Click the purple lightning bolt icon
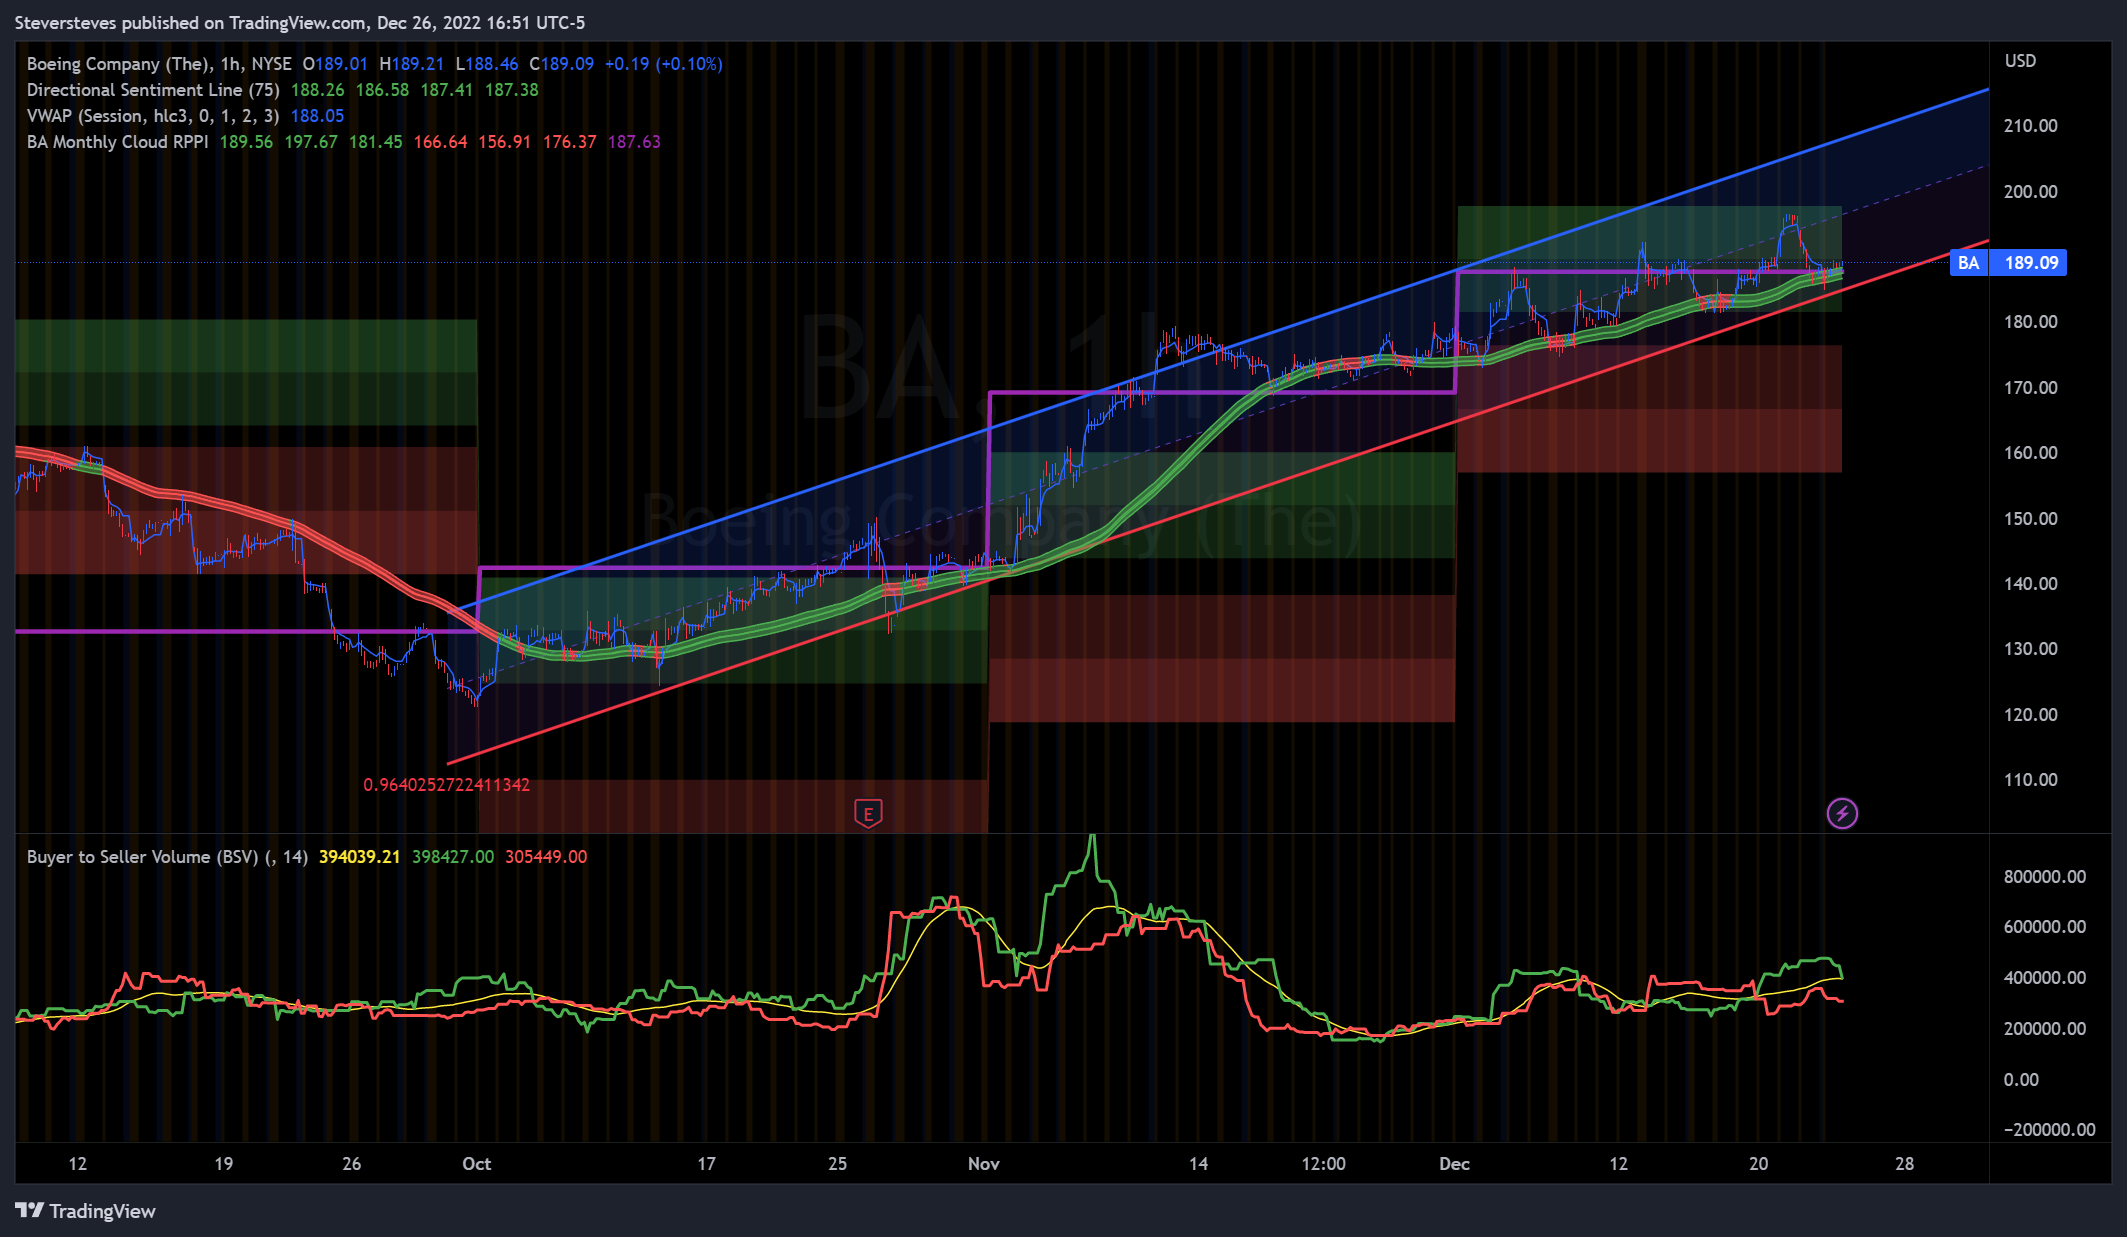 1842,813
